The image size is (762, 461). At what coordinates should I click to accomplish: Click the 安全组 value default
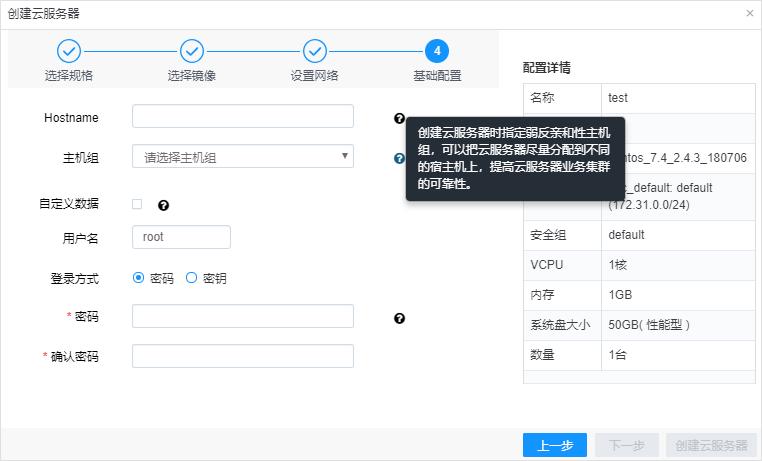pos(626,235)
